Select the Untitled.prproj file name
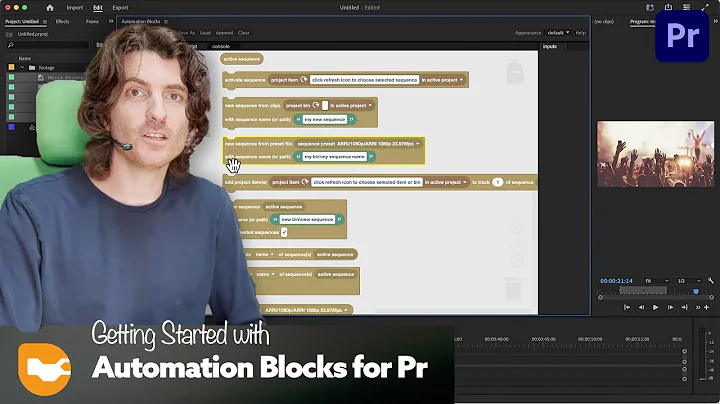Screen dimensions: 720x404 tap(32, 34)
